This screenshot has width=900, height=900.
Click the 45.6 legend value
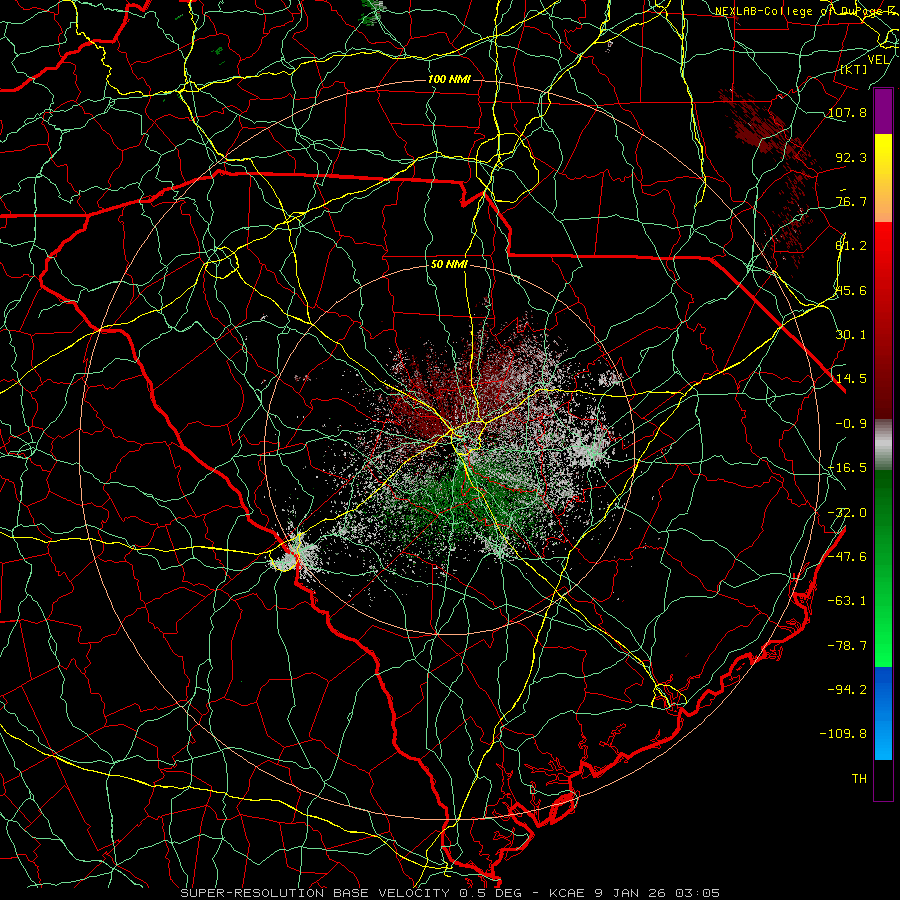point(851,290)
